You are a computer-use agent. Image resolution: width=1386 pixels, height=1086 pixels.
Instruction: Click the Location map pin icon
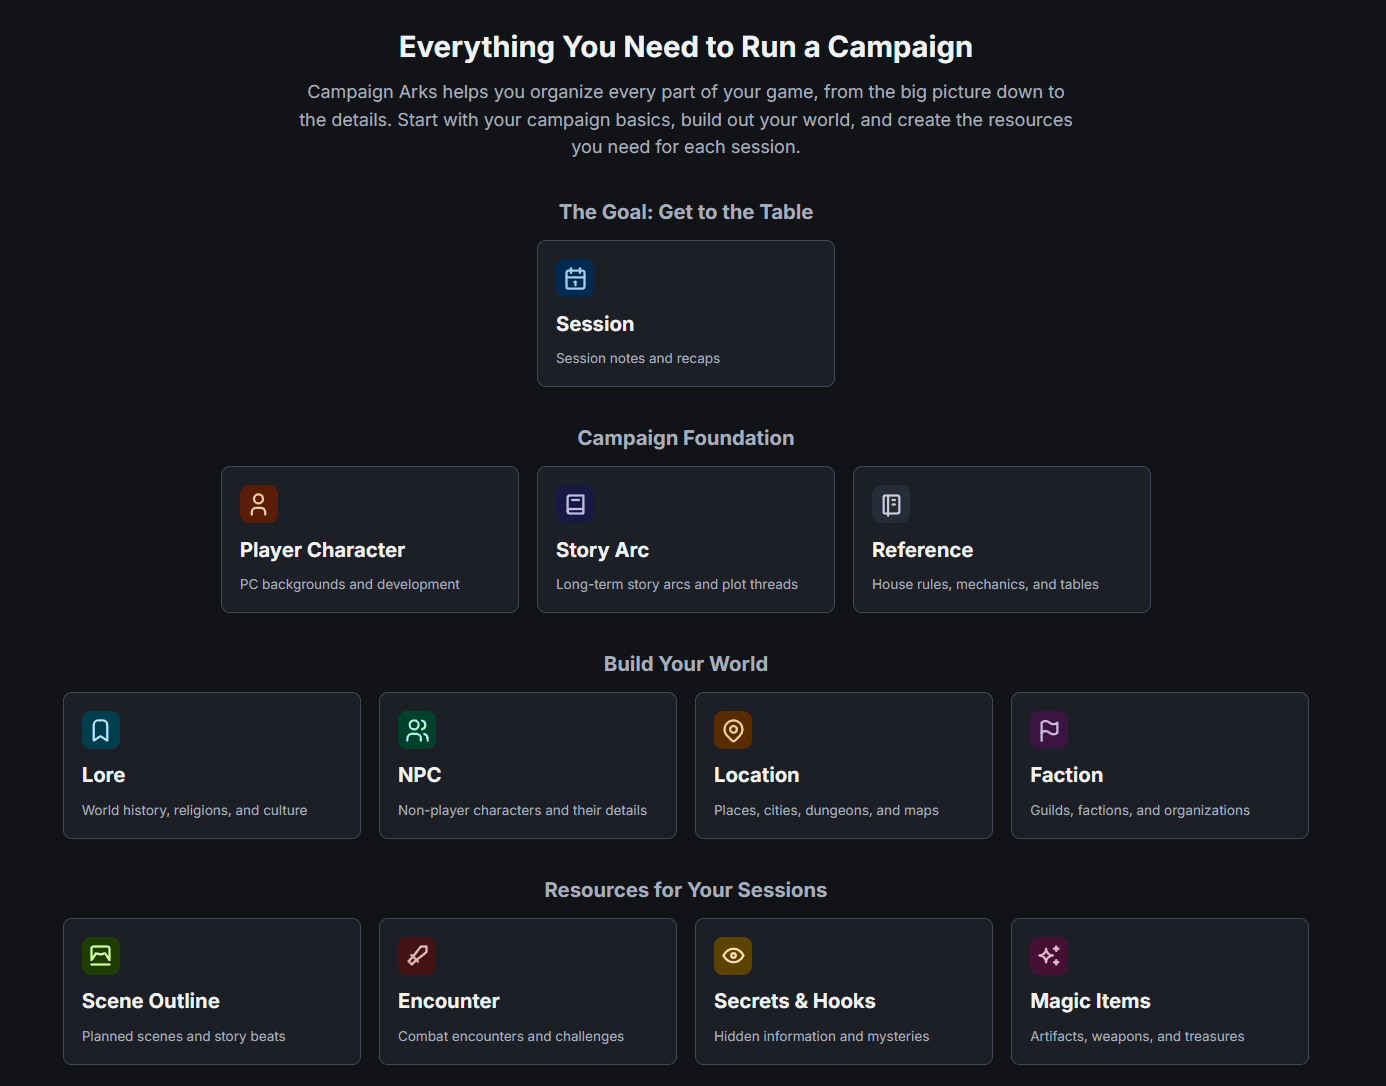click(x=733, y=731)
